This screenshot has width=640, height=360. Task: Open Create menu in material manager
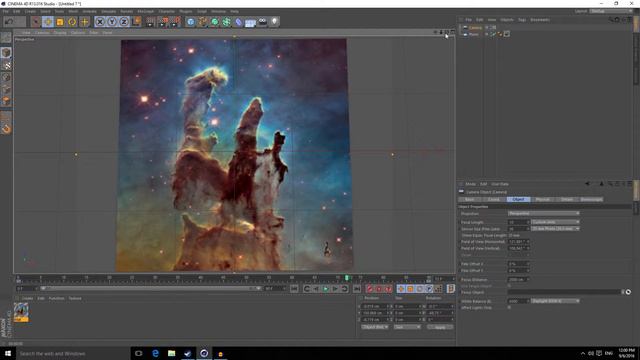[x=27, y=298]
